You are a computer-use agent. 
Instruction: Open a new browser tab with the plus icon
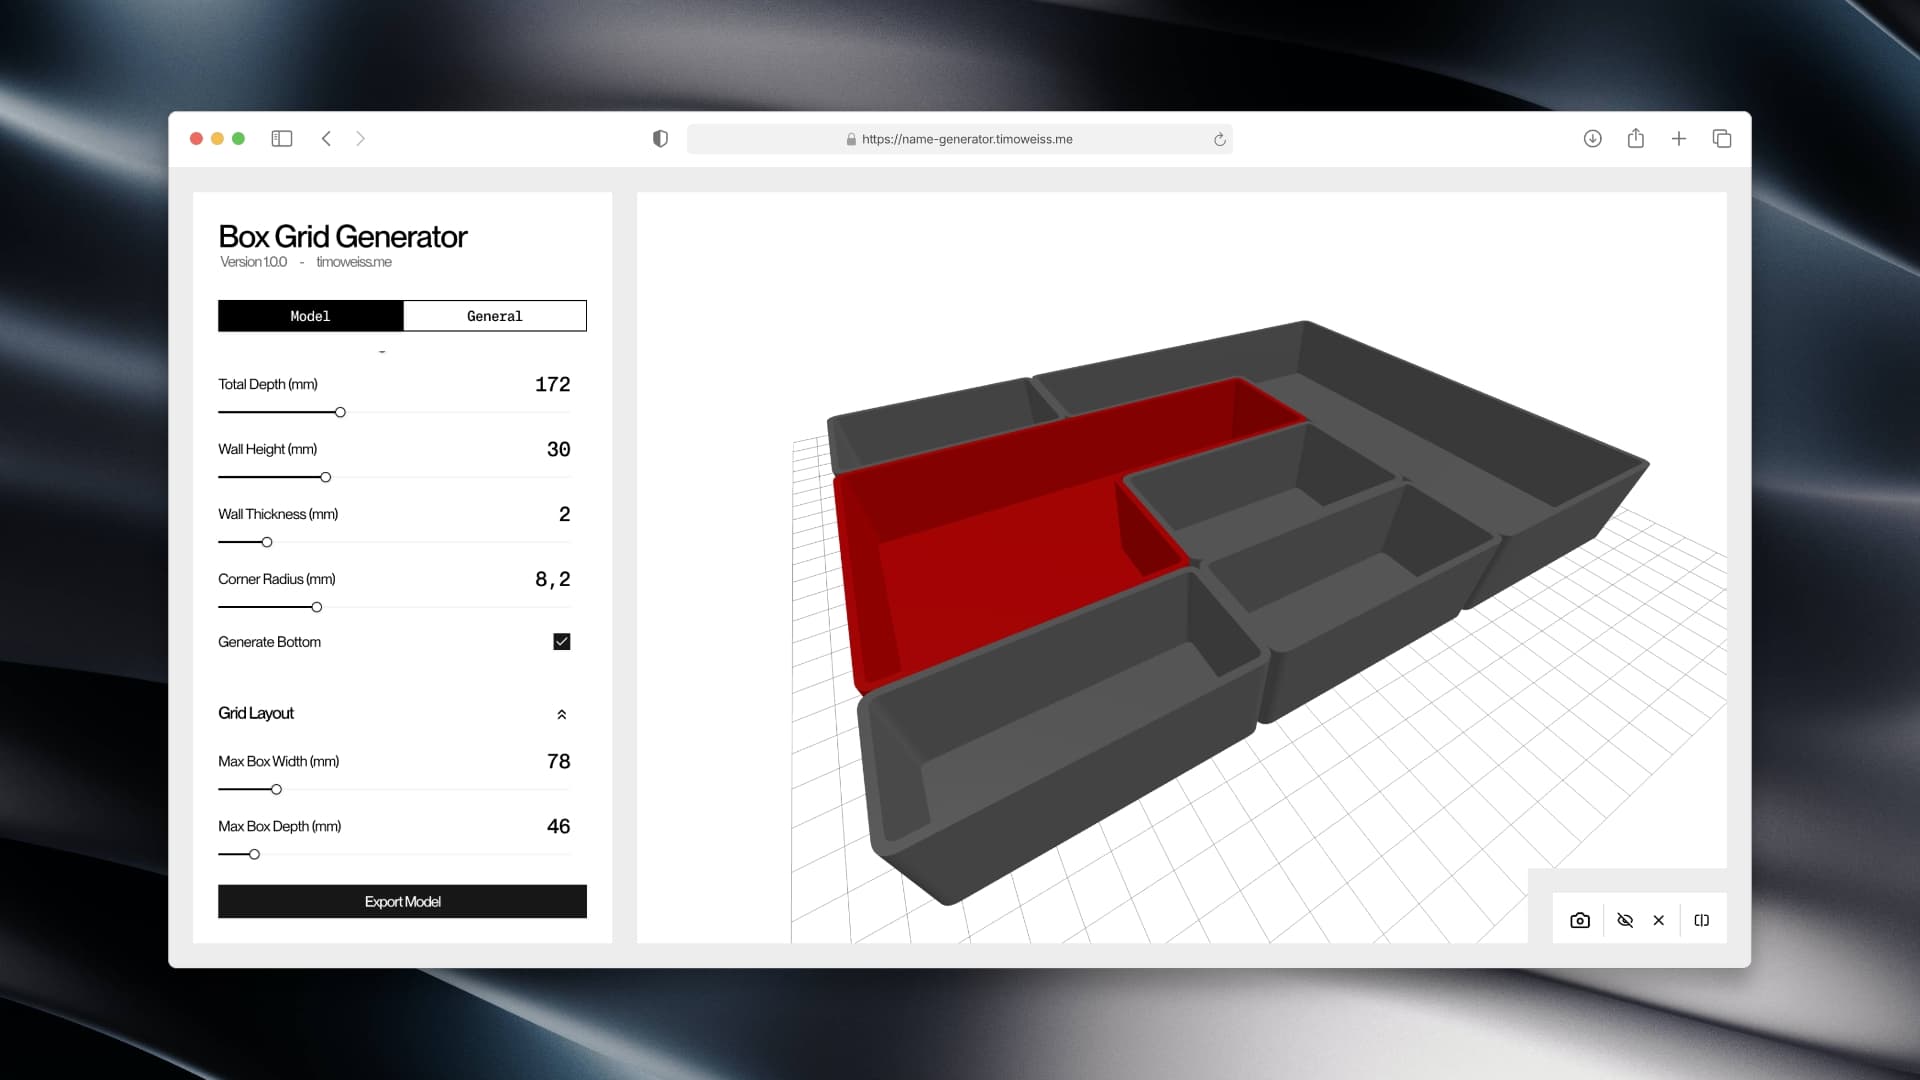[1679, 139]
